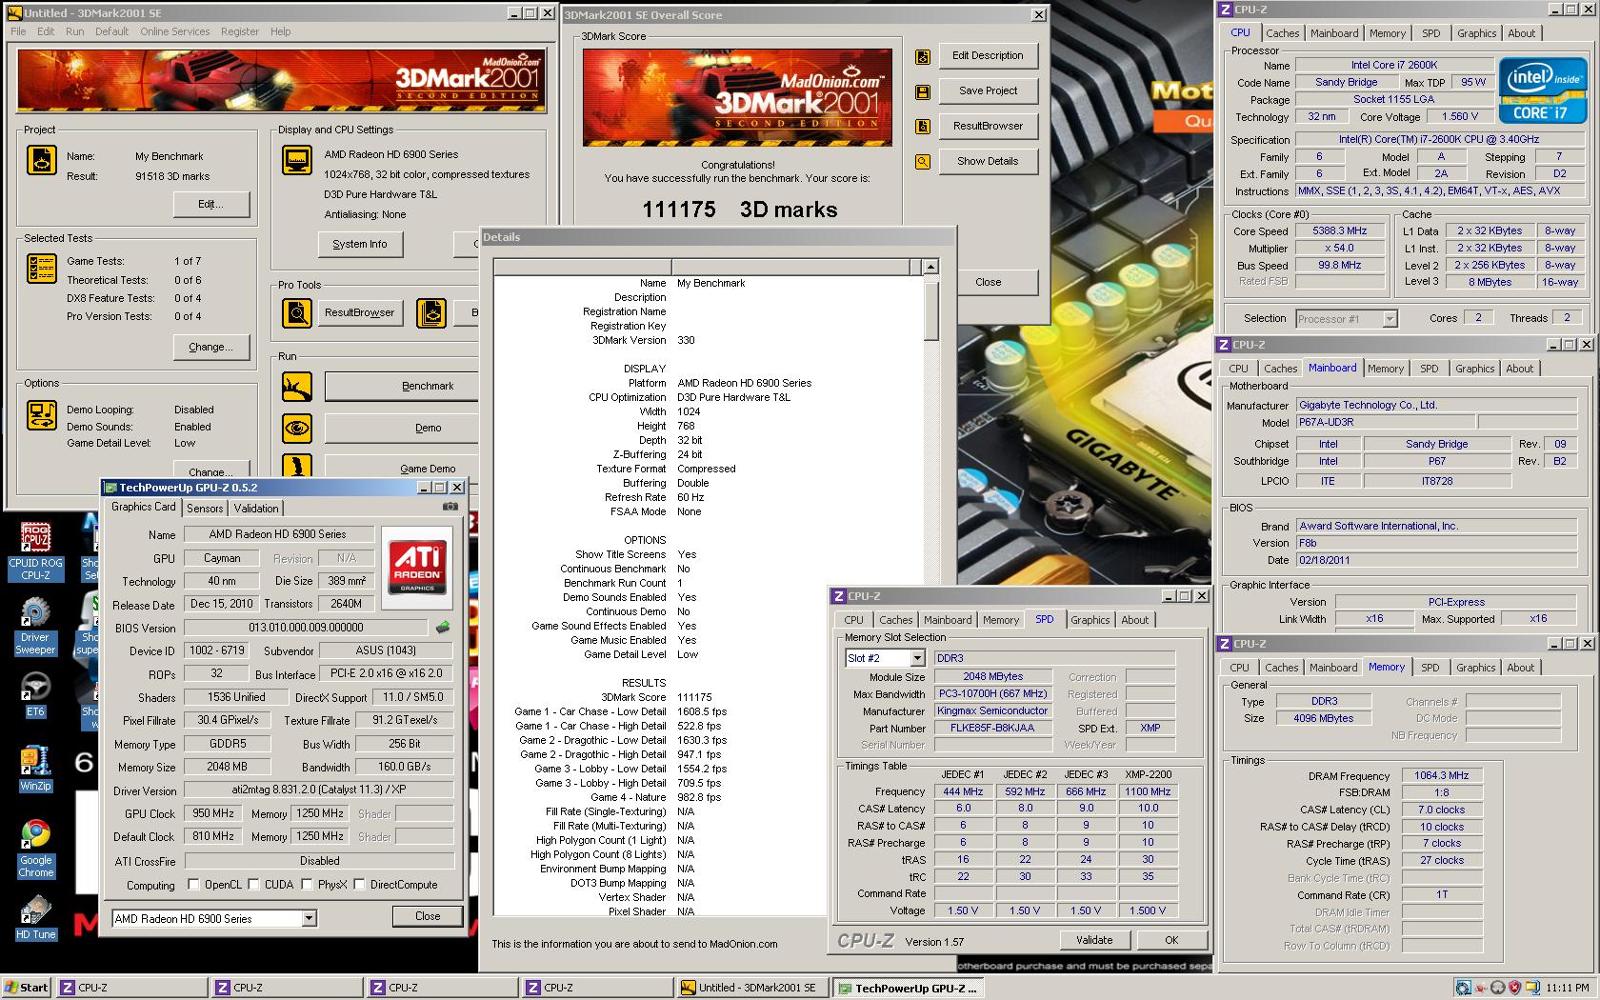1600x1000 pixels.
Task: Click the TechPowerUp GPU-Z taskbar button
Action: click(908, 988)
